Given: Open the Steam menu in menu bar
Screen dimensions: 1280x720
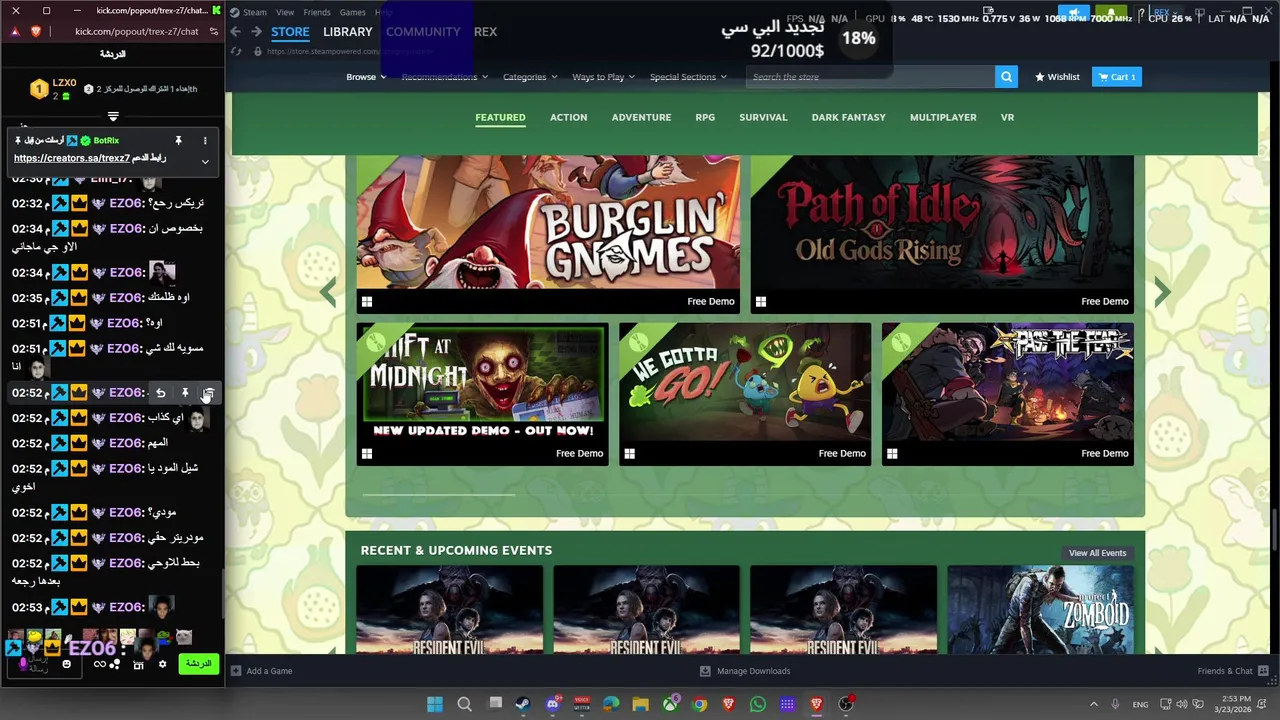Looking at the screenshot, I should click(x=254, y=12).
